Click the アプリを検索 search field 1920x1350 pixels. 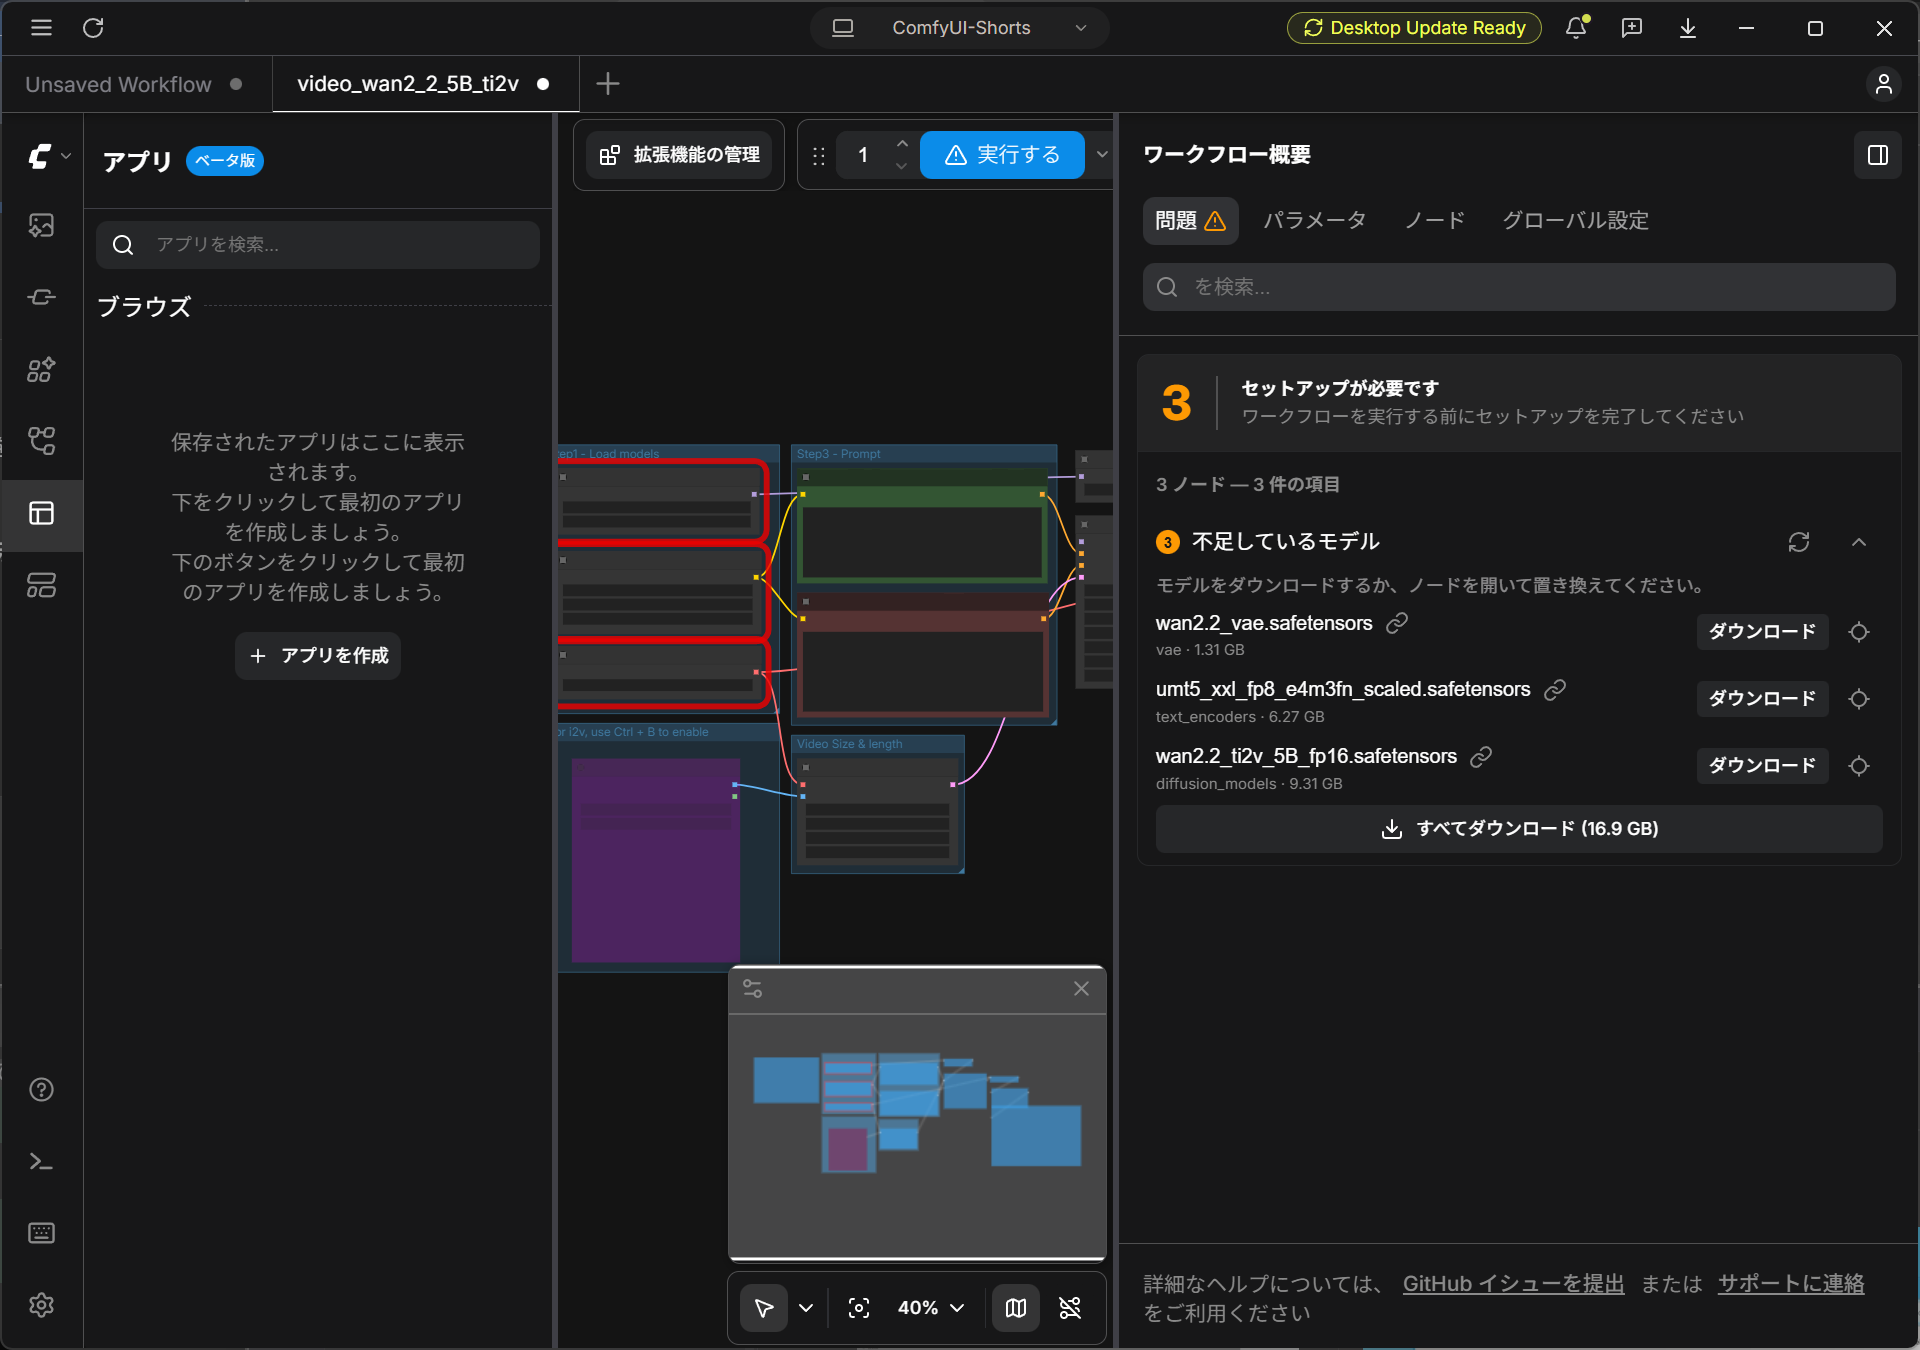click(318, 245)
